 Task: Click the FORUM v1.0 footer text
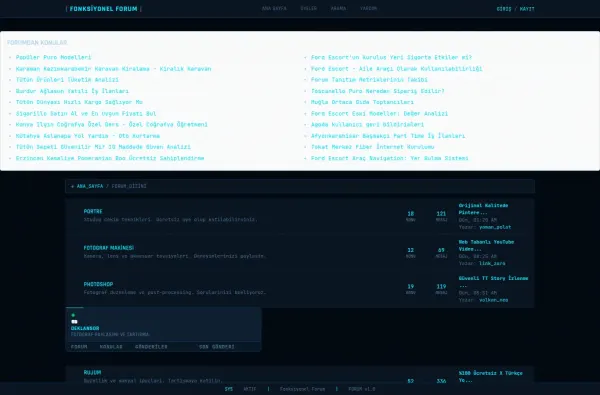pos(362,389)
